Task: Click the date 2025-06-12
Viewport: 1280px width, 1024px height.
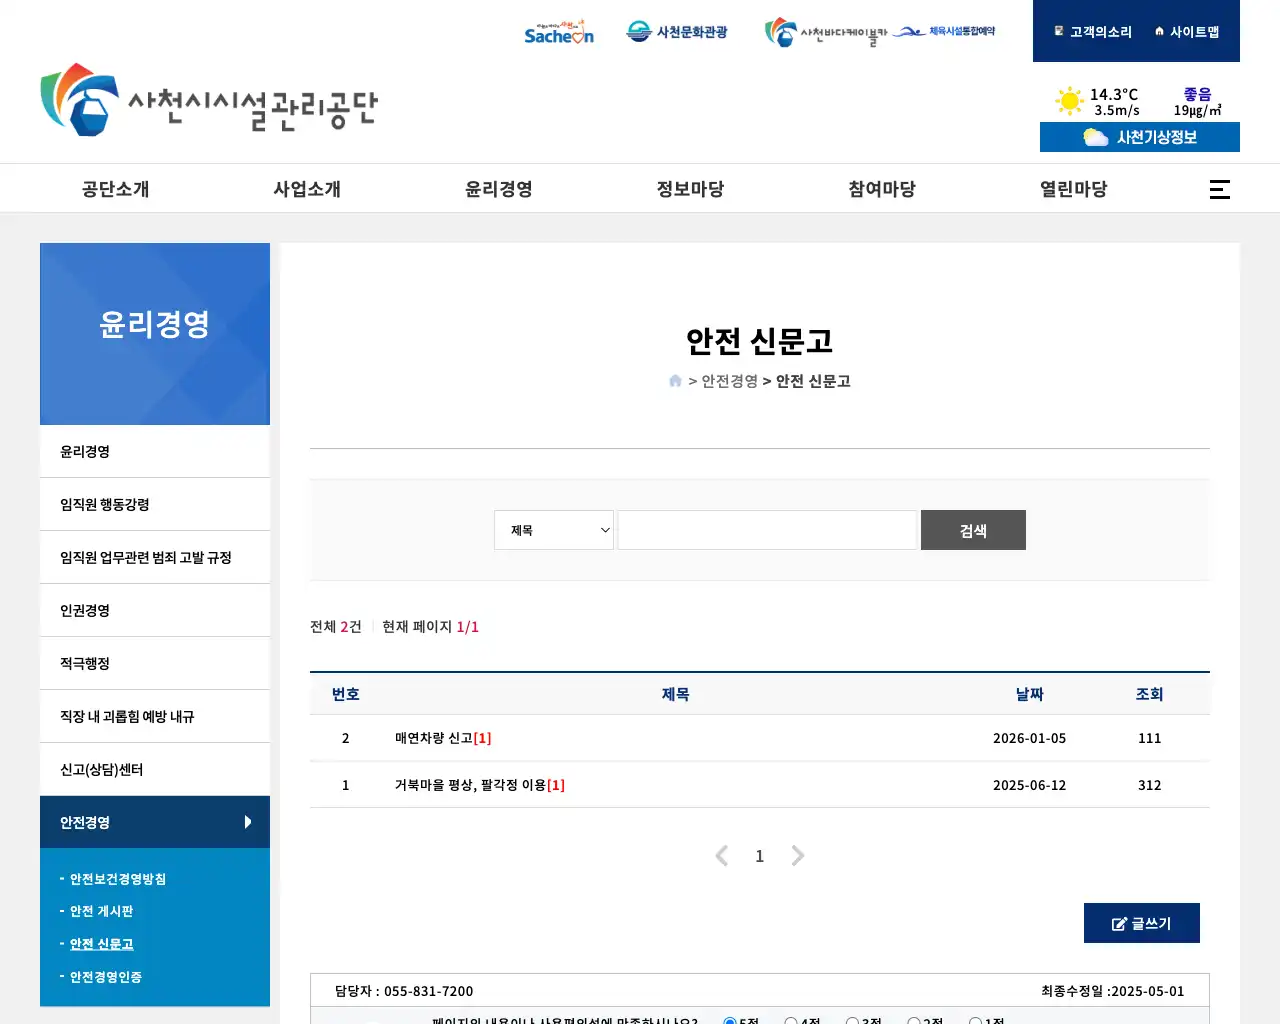Action: point(1030,785)
